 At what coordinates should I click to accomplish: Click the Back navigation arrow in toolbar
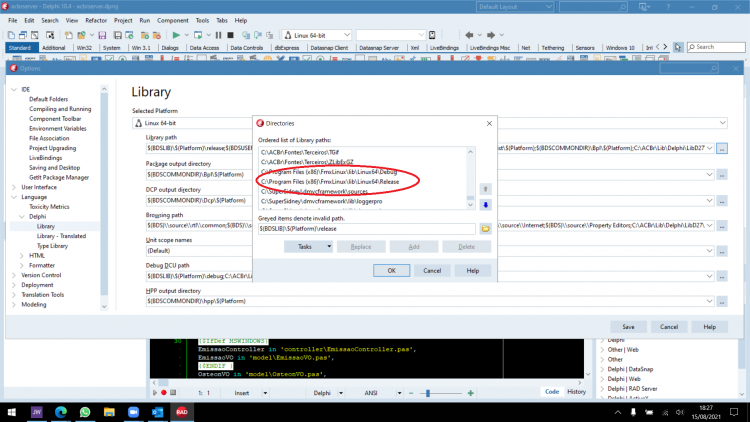click(469, 35)
